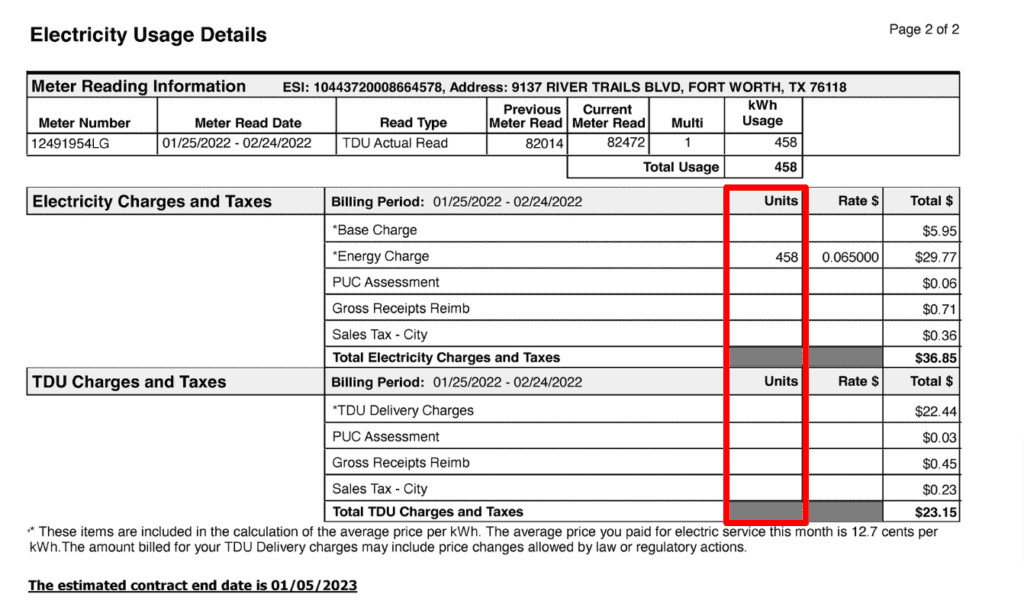This screenshot has width=1024, height=610.
Task: Click the estimated contract end date line
Action: tap(192, 585)
